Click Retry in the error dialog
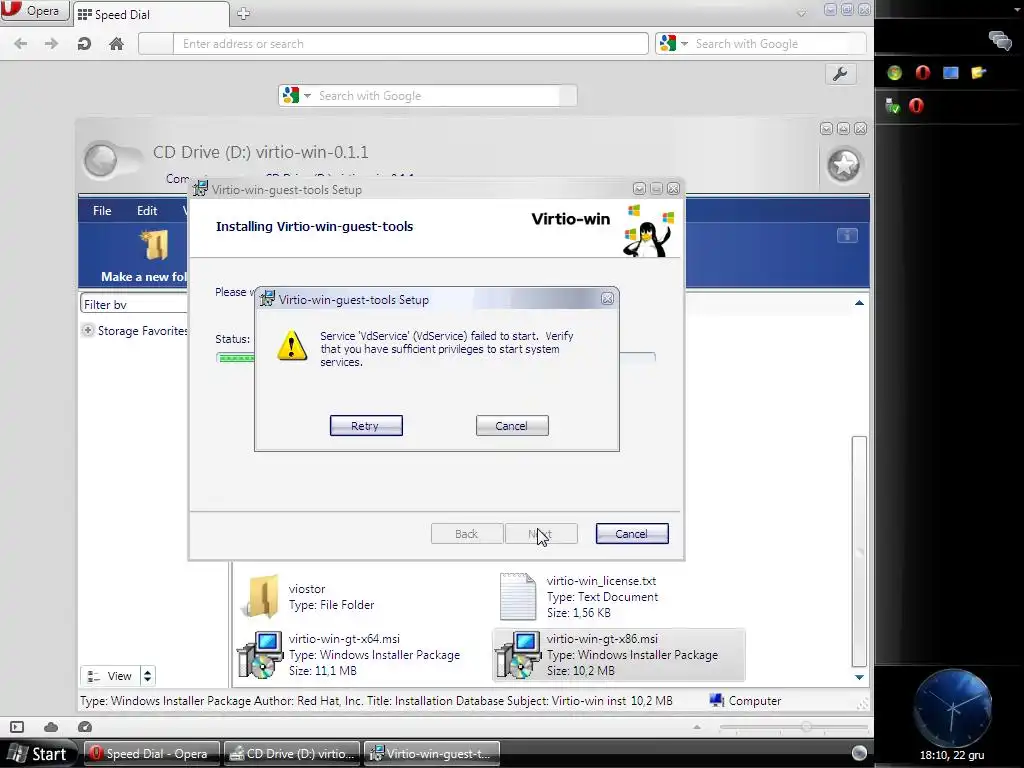Image resolution: width=1024 pixels, height=768 pixels. (366, 426)
